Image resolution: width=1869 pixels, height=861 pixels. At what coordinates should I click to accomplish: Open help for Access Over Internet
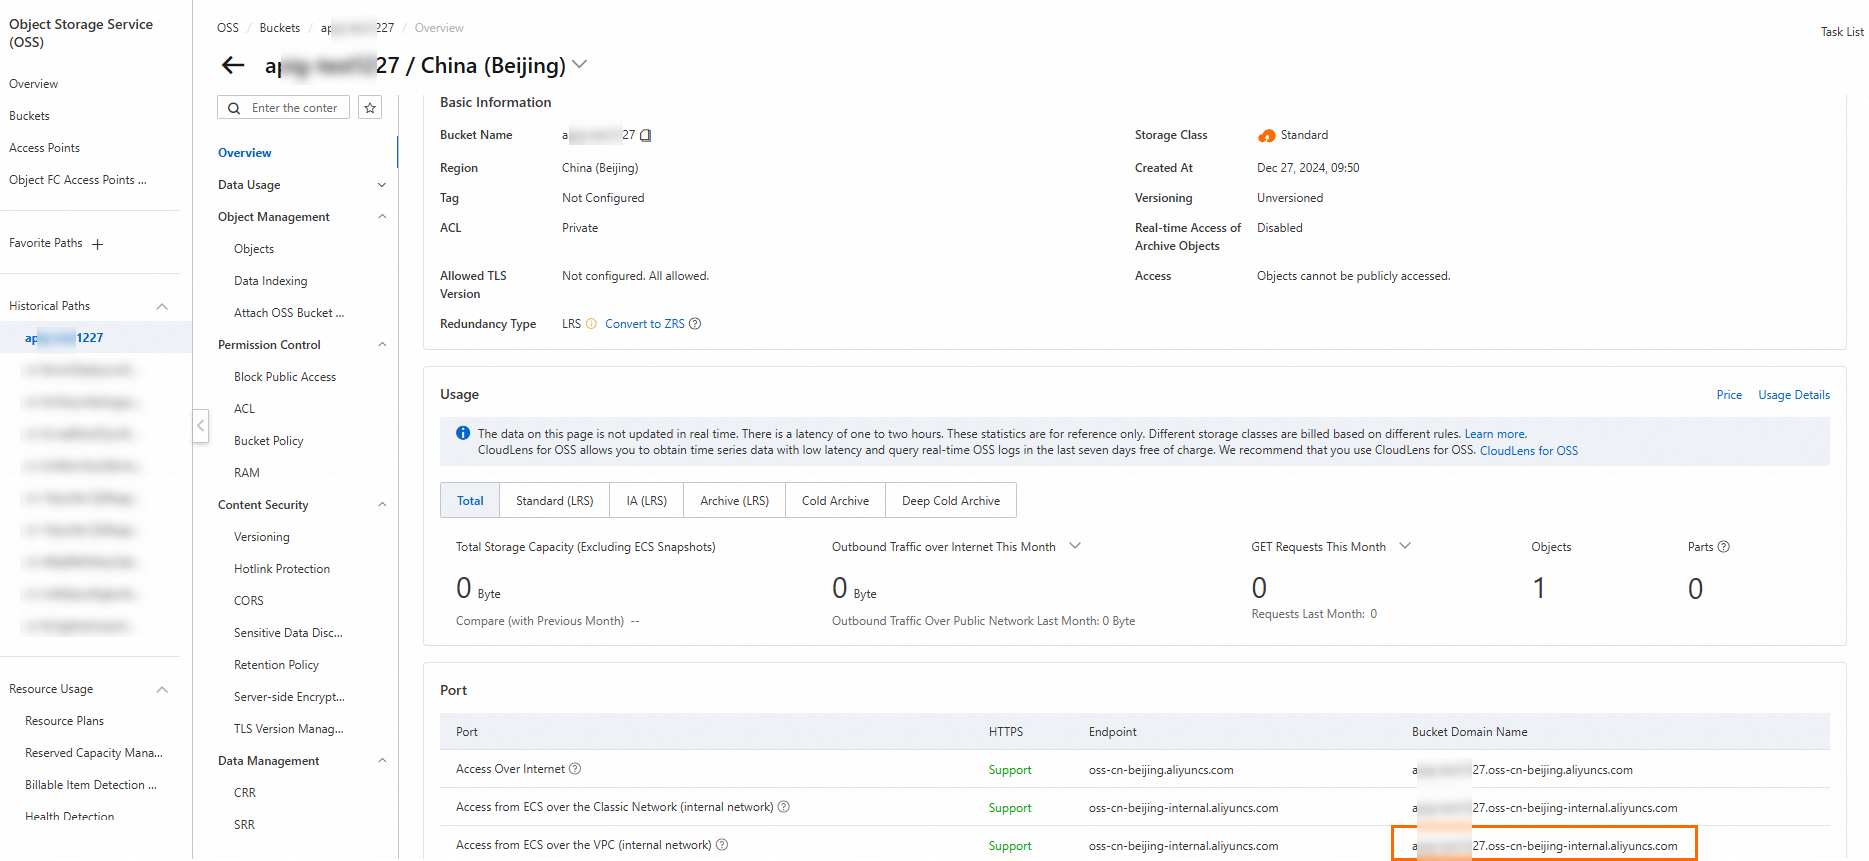pos(575,769)
